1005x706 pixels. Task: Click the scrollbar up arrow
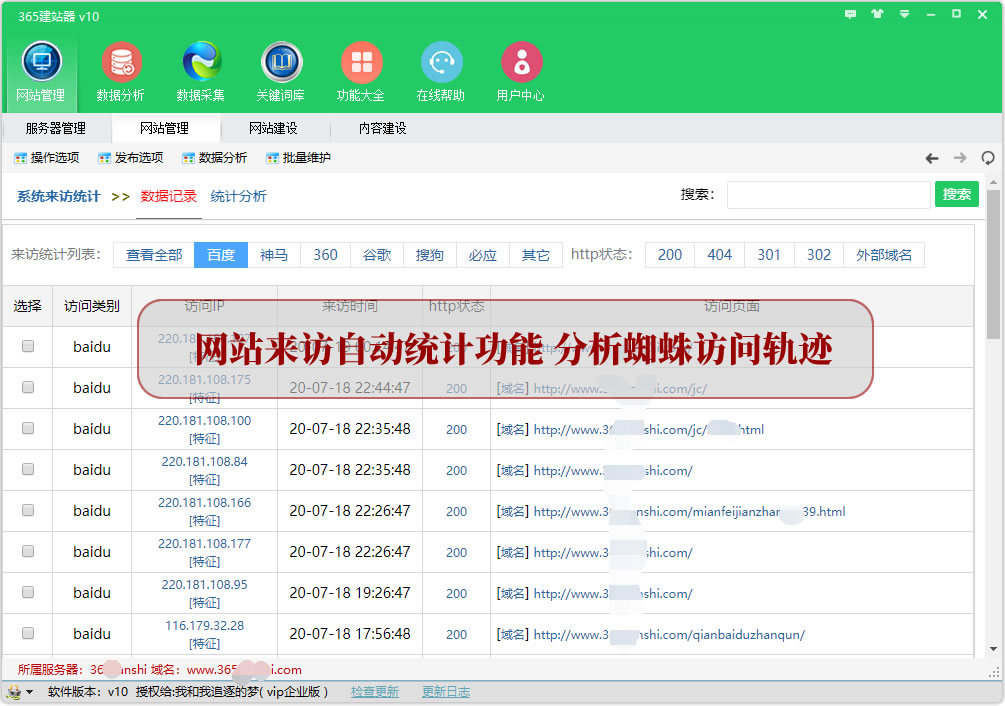(993, 182)
